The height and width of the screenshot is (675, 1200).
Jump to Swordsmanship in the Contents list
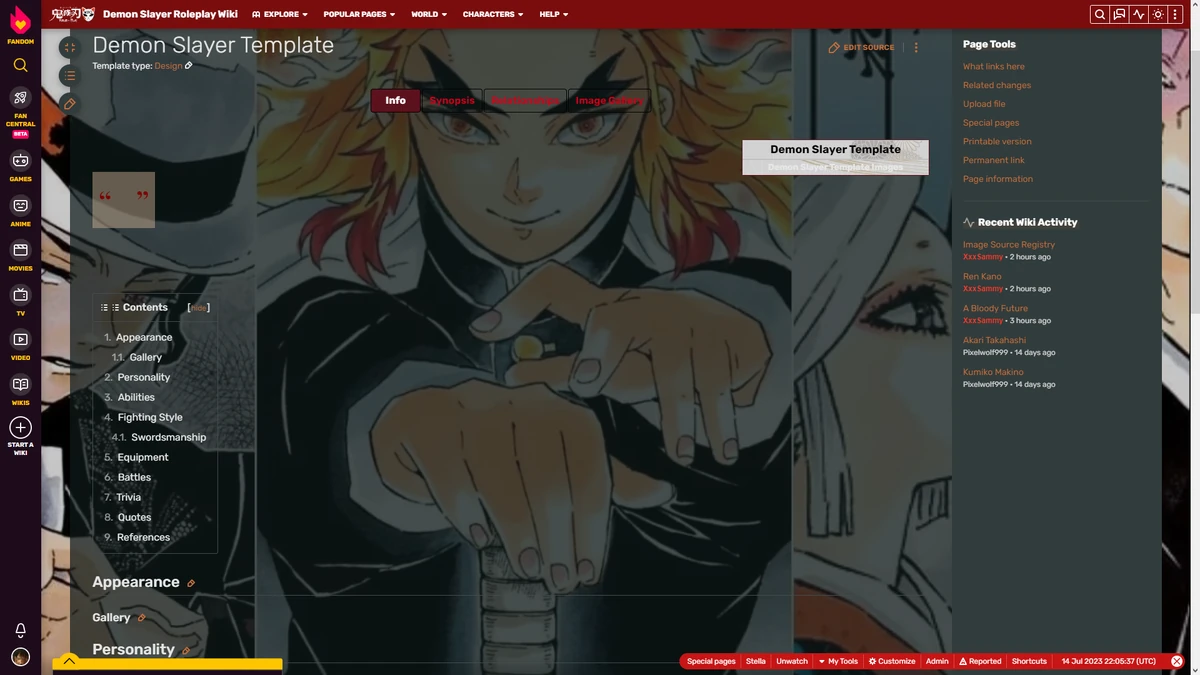(170, 437)
